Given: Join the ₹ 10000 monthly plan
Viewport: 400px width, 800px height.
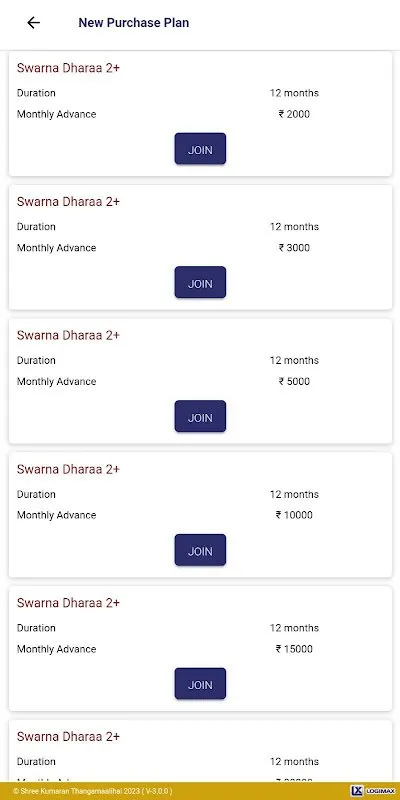Looking at the screenshot, I should (x=200, y=550).
